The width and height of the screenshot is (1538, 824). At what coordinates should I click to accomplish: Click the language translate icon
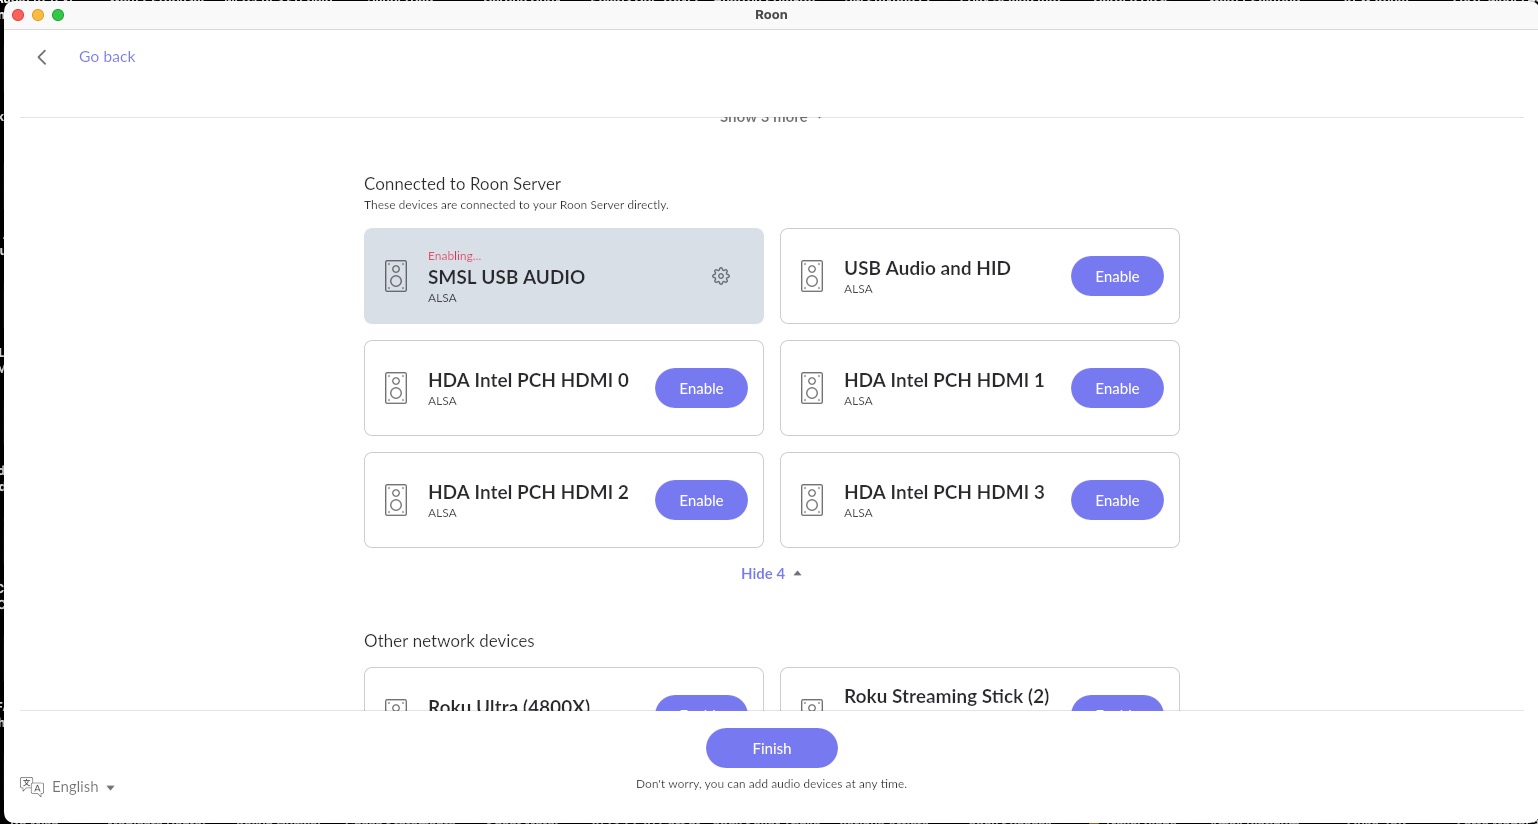pos(32,786)
